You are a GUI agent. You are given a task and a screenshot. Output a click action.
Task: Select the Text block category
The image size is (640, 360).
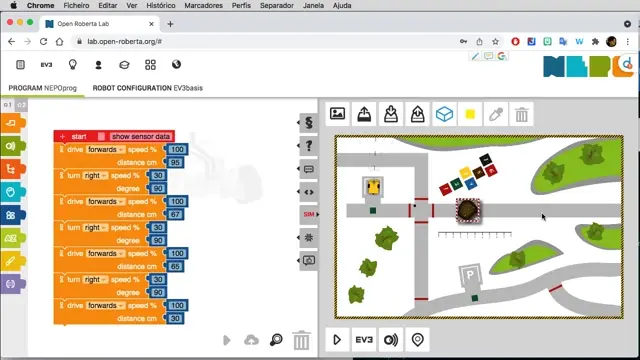[12, 238]
